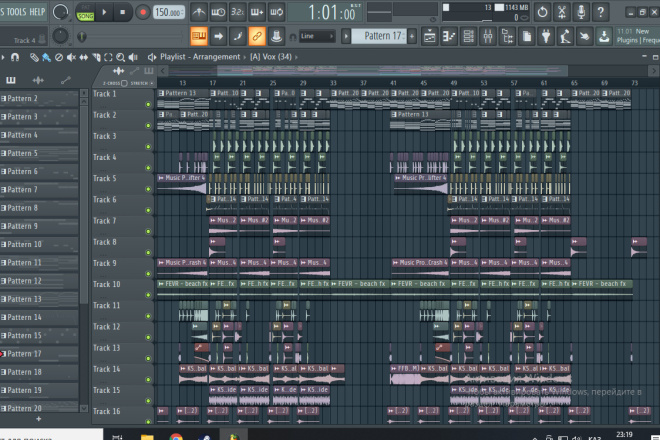
Task: Click the Track 14 header label
Action: click(x=106, y=369)
